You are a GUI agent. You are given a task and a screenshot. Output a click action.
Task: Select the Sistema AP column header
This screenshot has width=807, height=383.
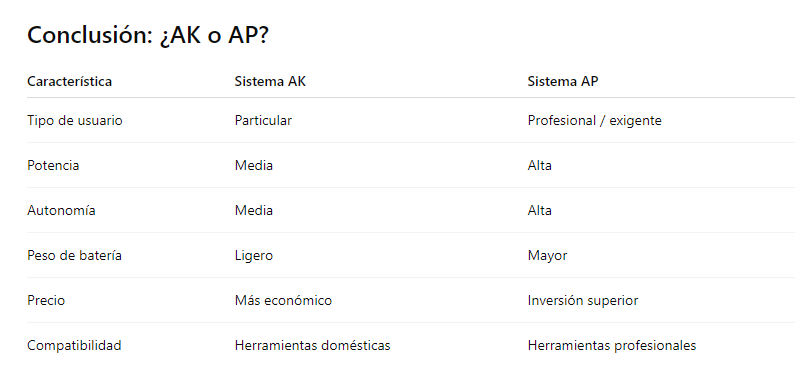click(x=563, y=81)
